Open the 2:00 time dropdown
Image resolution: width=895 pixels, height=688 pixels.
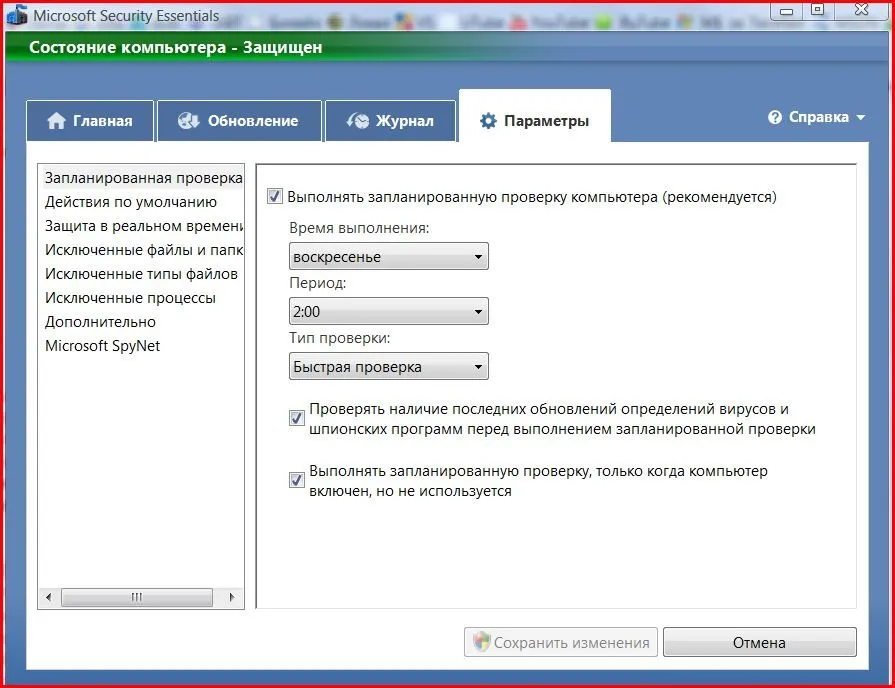[x=389, y=311]
